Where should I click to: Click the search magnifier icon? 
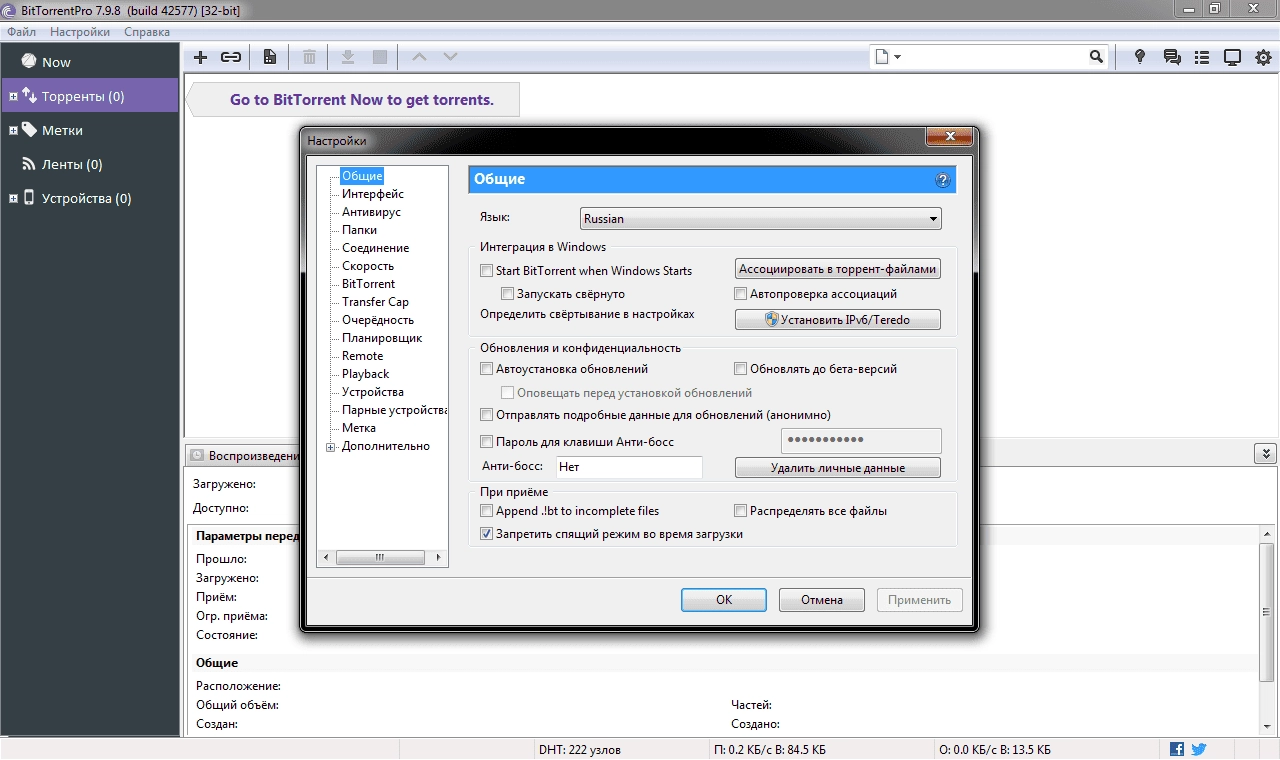click(1097, 57)
